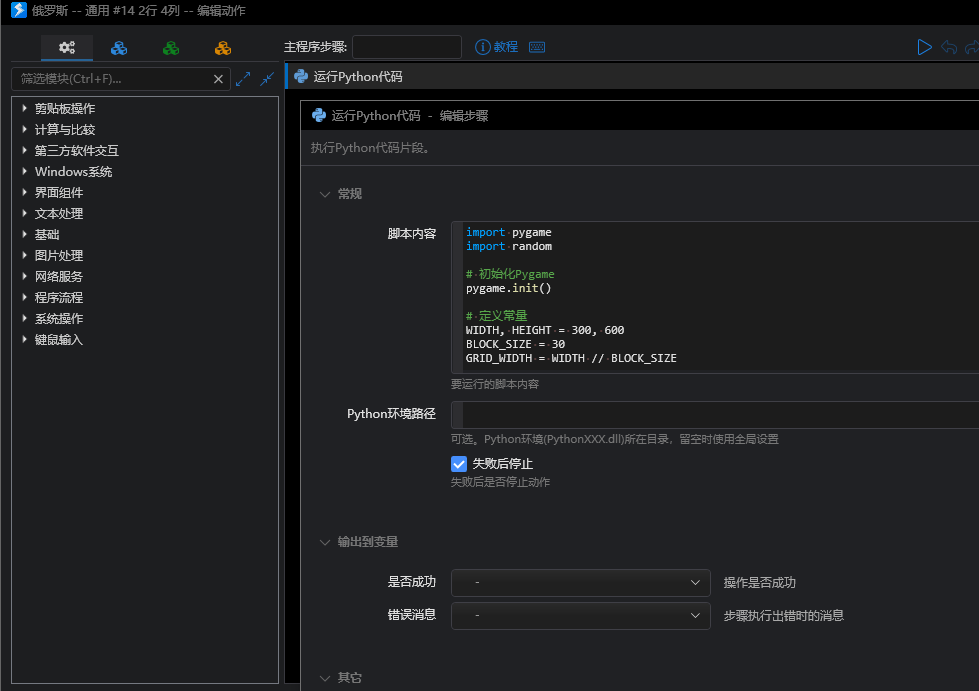This screenshot has width=979, height=691.
Task: Click the Python icon in dialog title
Action: (319, 115)
